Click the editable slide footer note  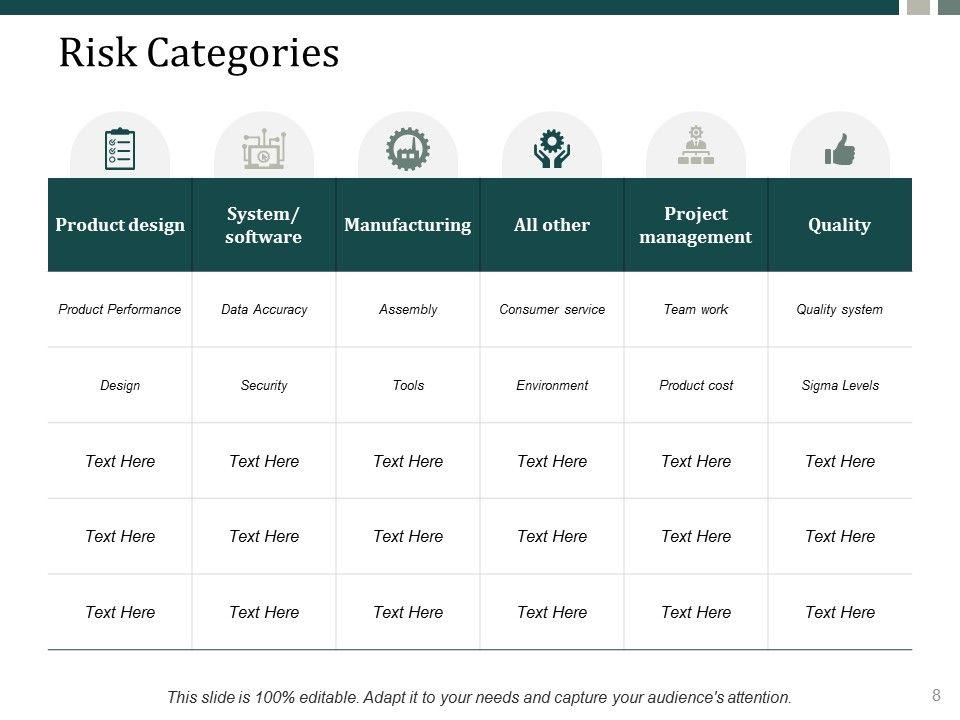tap(479, 697)
